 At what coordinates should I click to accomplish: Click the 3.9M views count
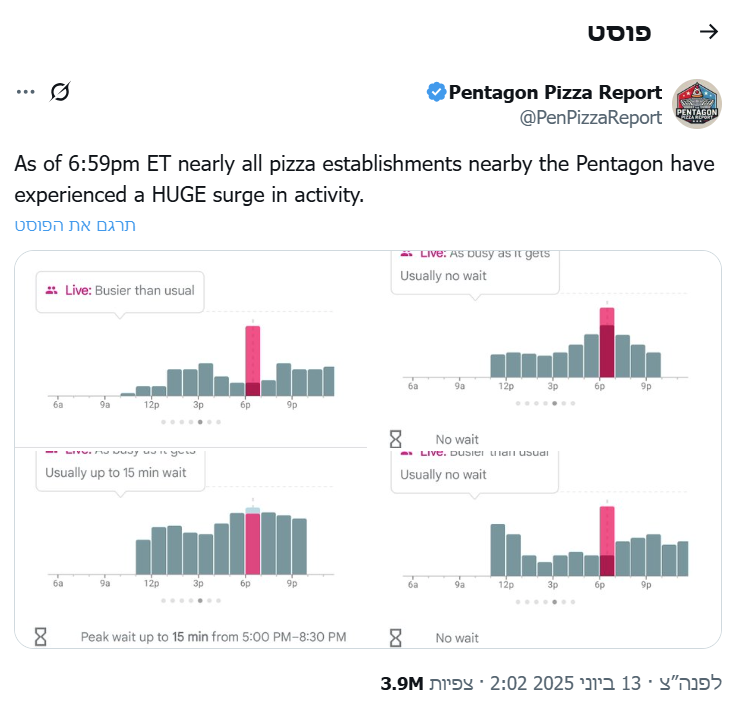coord(402,684)
